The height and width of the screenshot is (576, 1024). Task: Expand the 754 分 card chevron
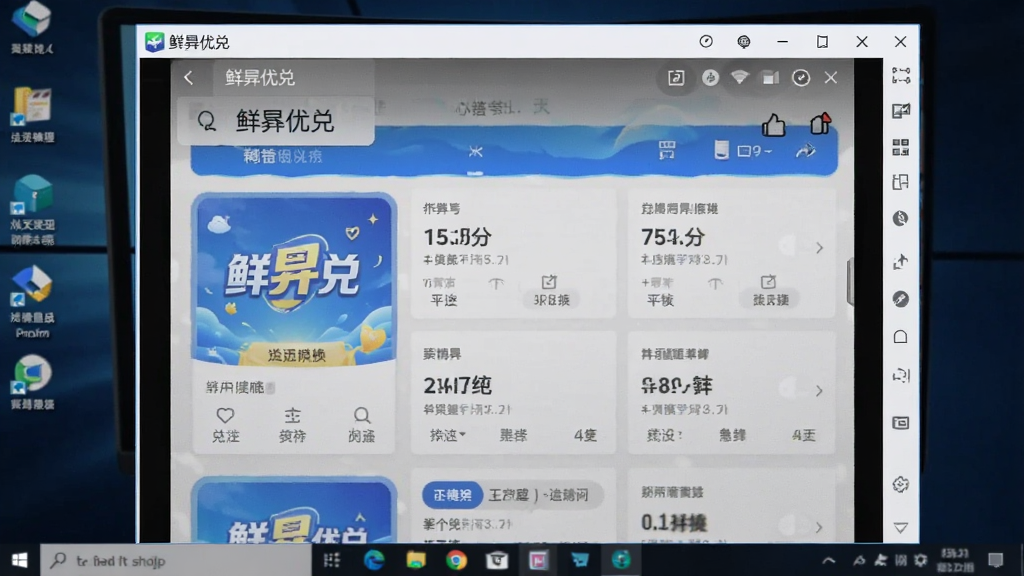(x=820, y=248)
